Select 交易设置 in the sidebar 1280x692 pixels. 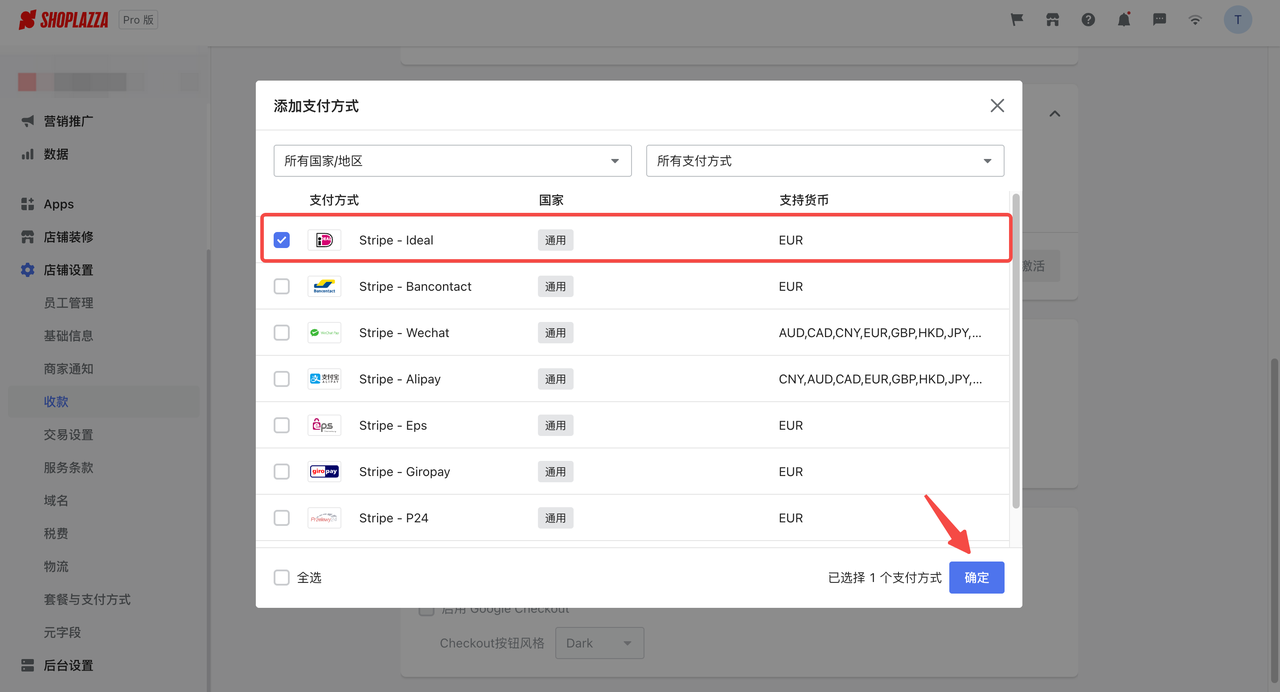68,435
